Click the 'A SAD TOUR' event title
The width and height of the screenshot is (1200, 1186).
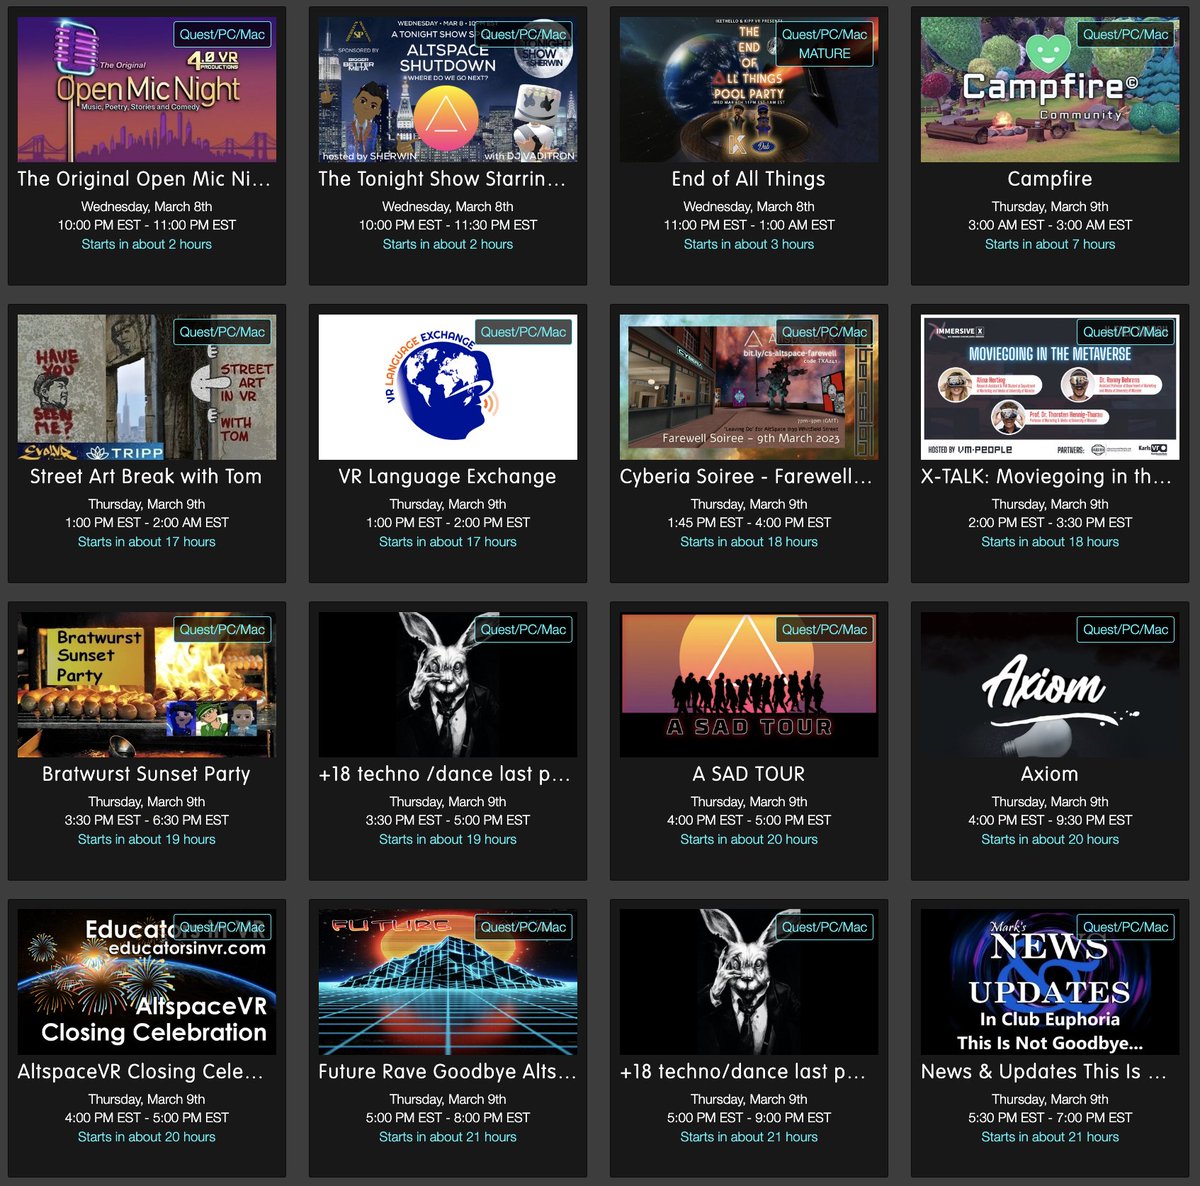[749, 774]
